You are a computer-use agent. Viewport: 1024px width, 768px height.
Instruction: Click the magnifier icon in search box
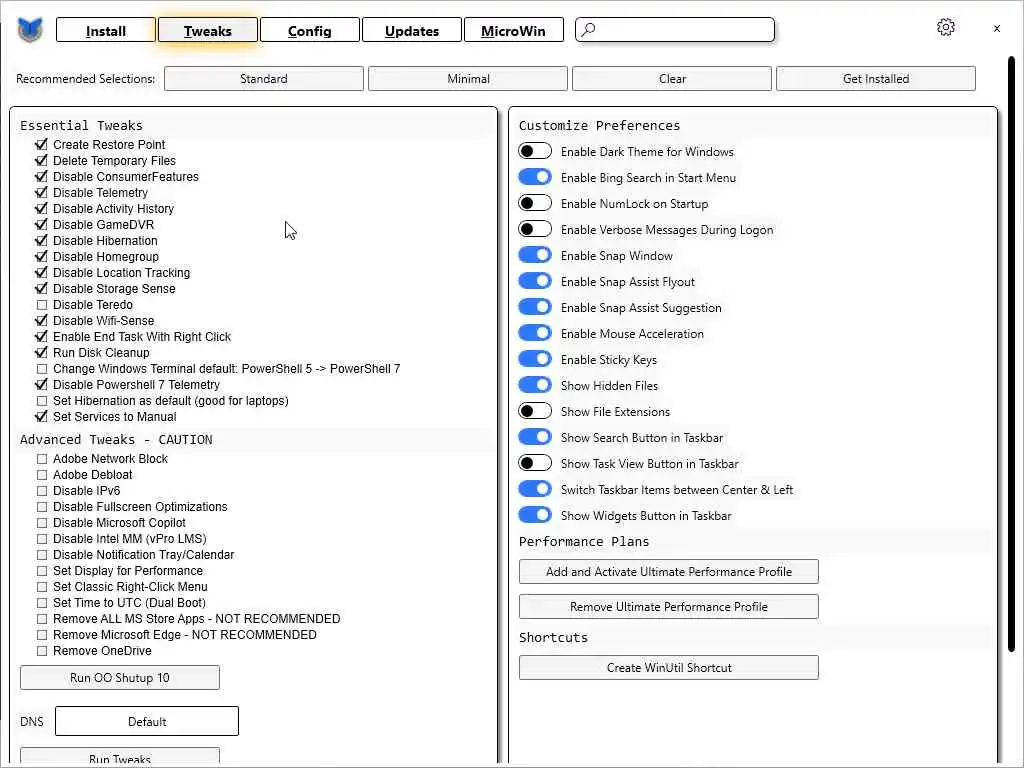coord(588,30)
